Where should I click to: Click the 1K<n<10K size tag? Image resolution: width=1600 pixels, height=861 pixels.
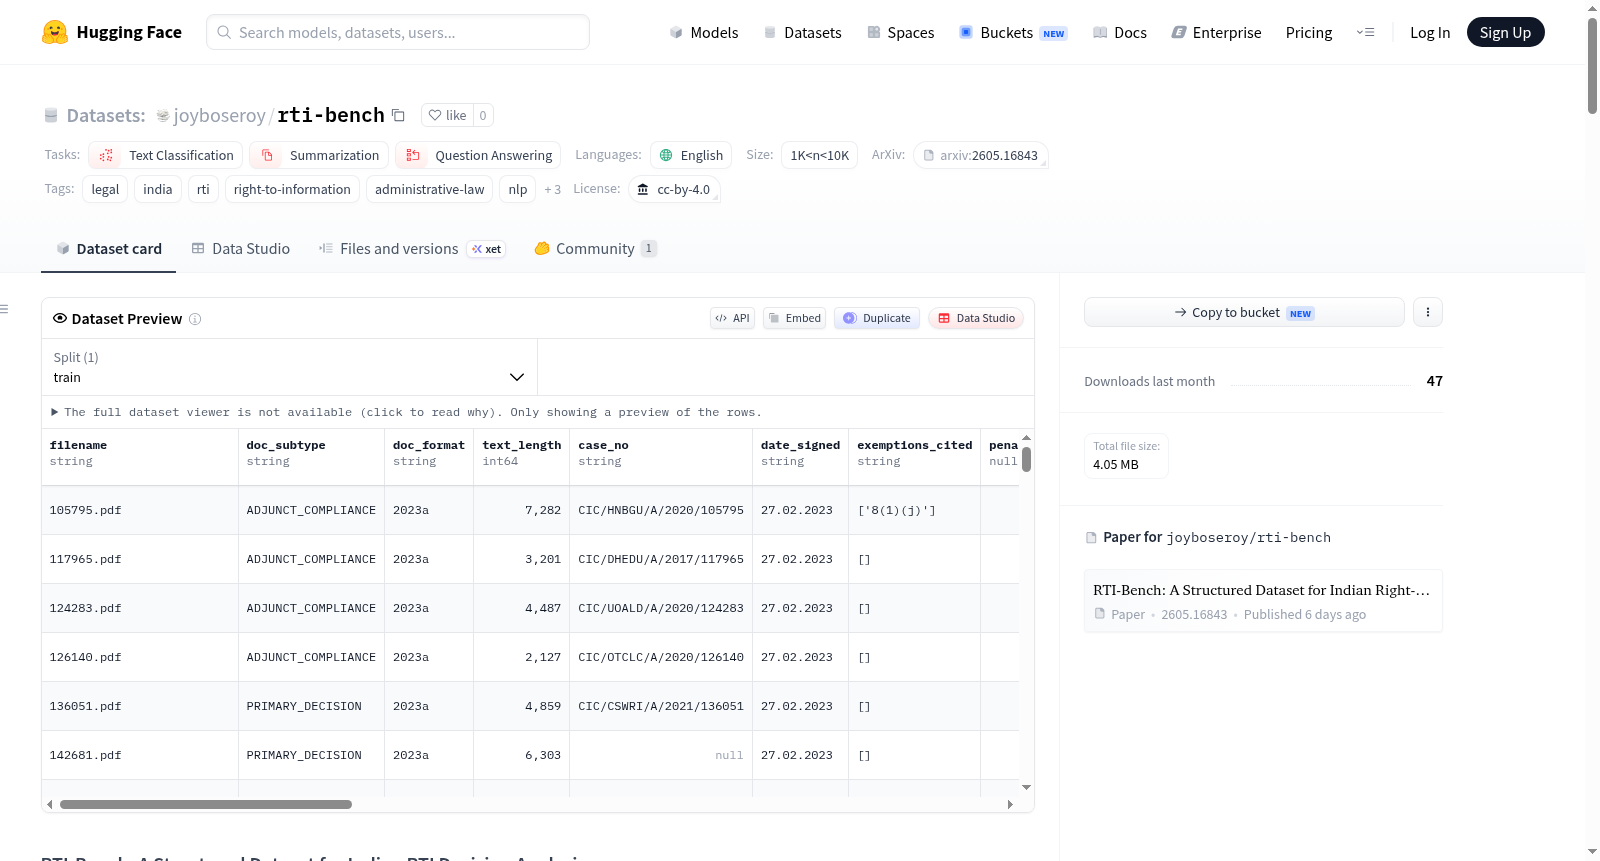(819, 155)
